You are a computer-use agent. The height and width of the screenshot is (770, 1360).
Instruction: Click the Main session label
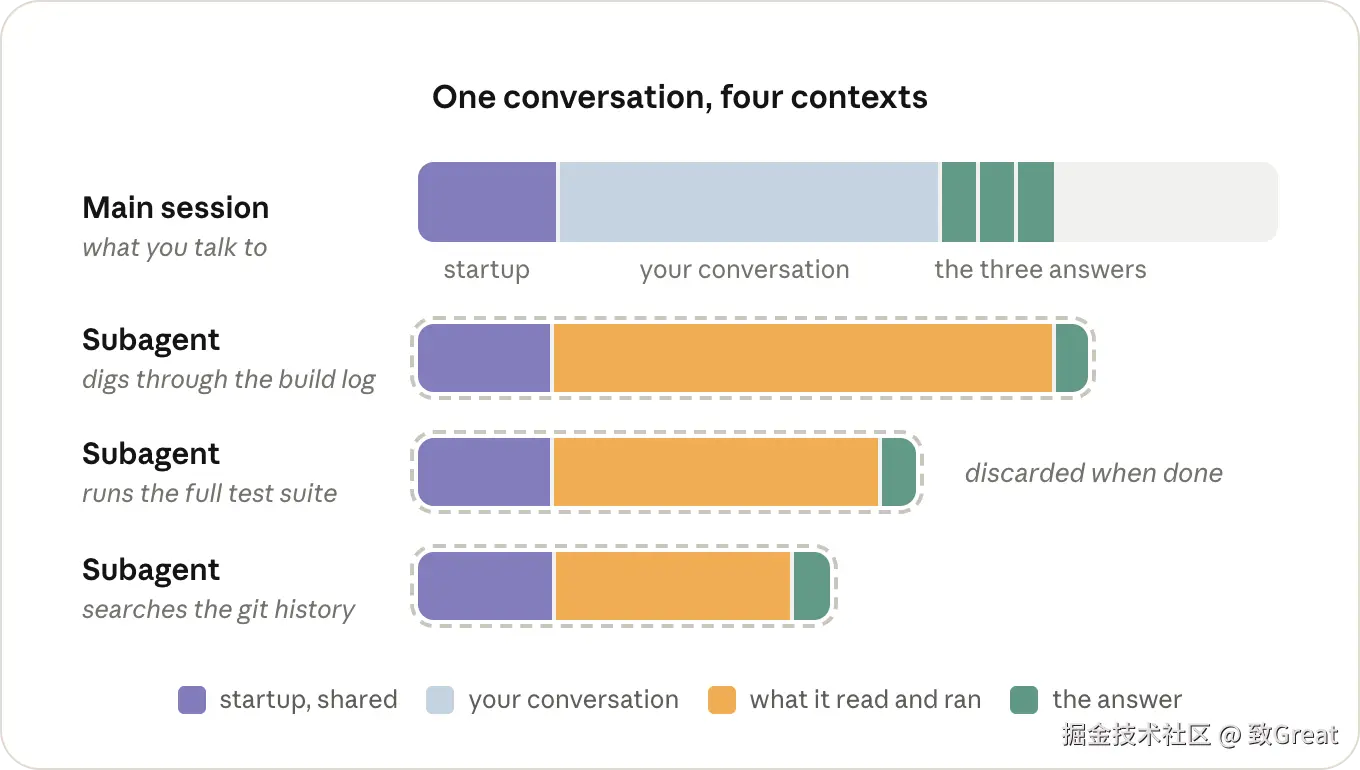click(176, 208)
